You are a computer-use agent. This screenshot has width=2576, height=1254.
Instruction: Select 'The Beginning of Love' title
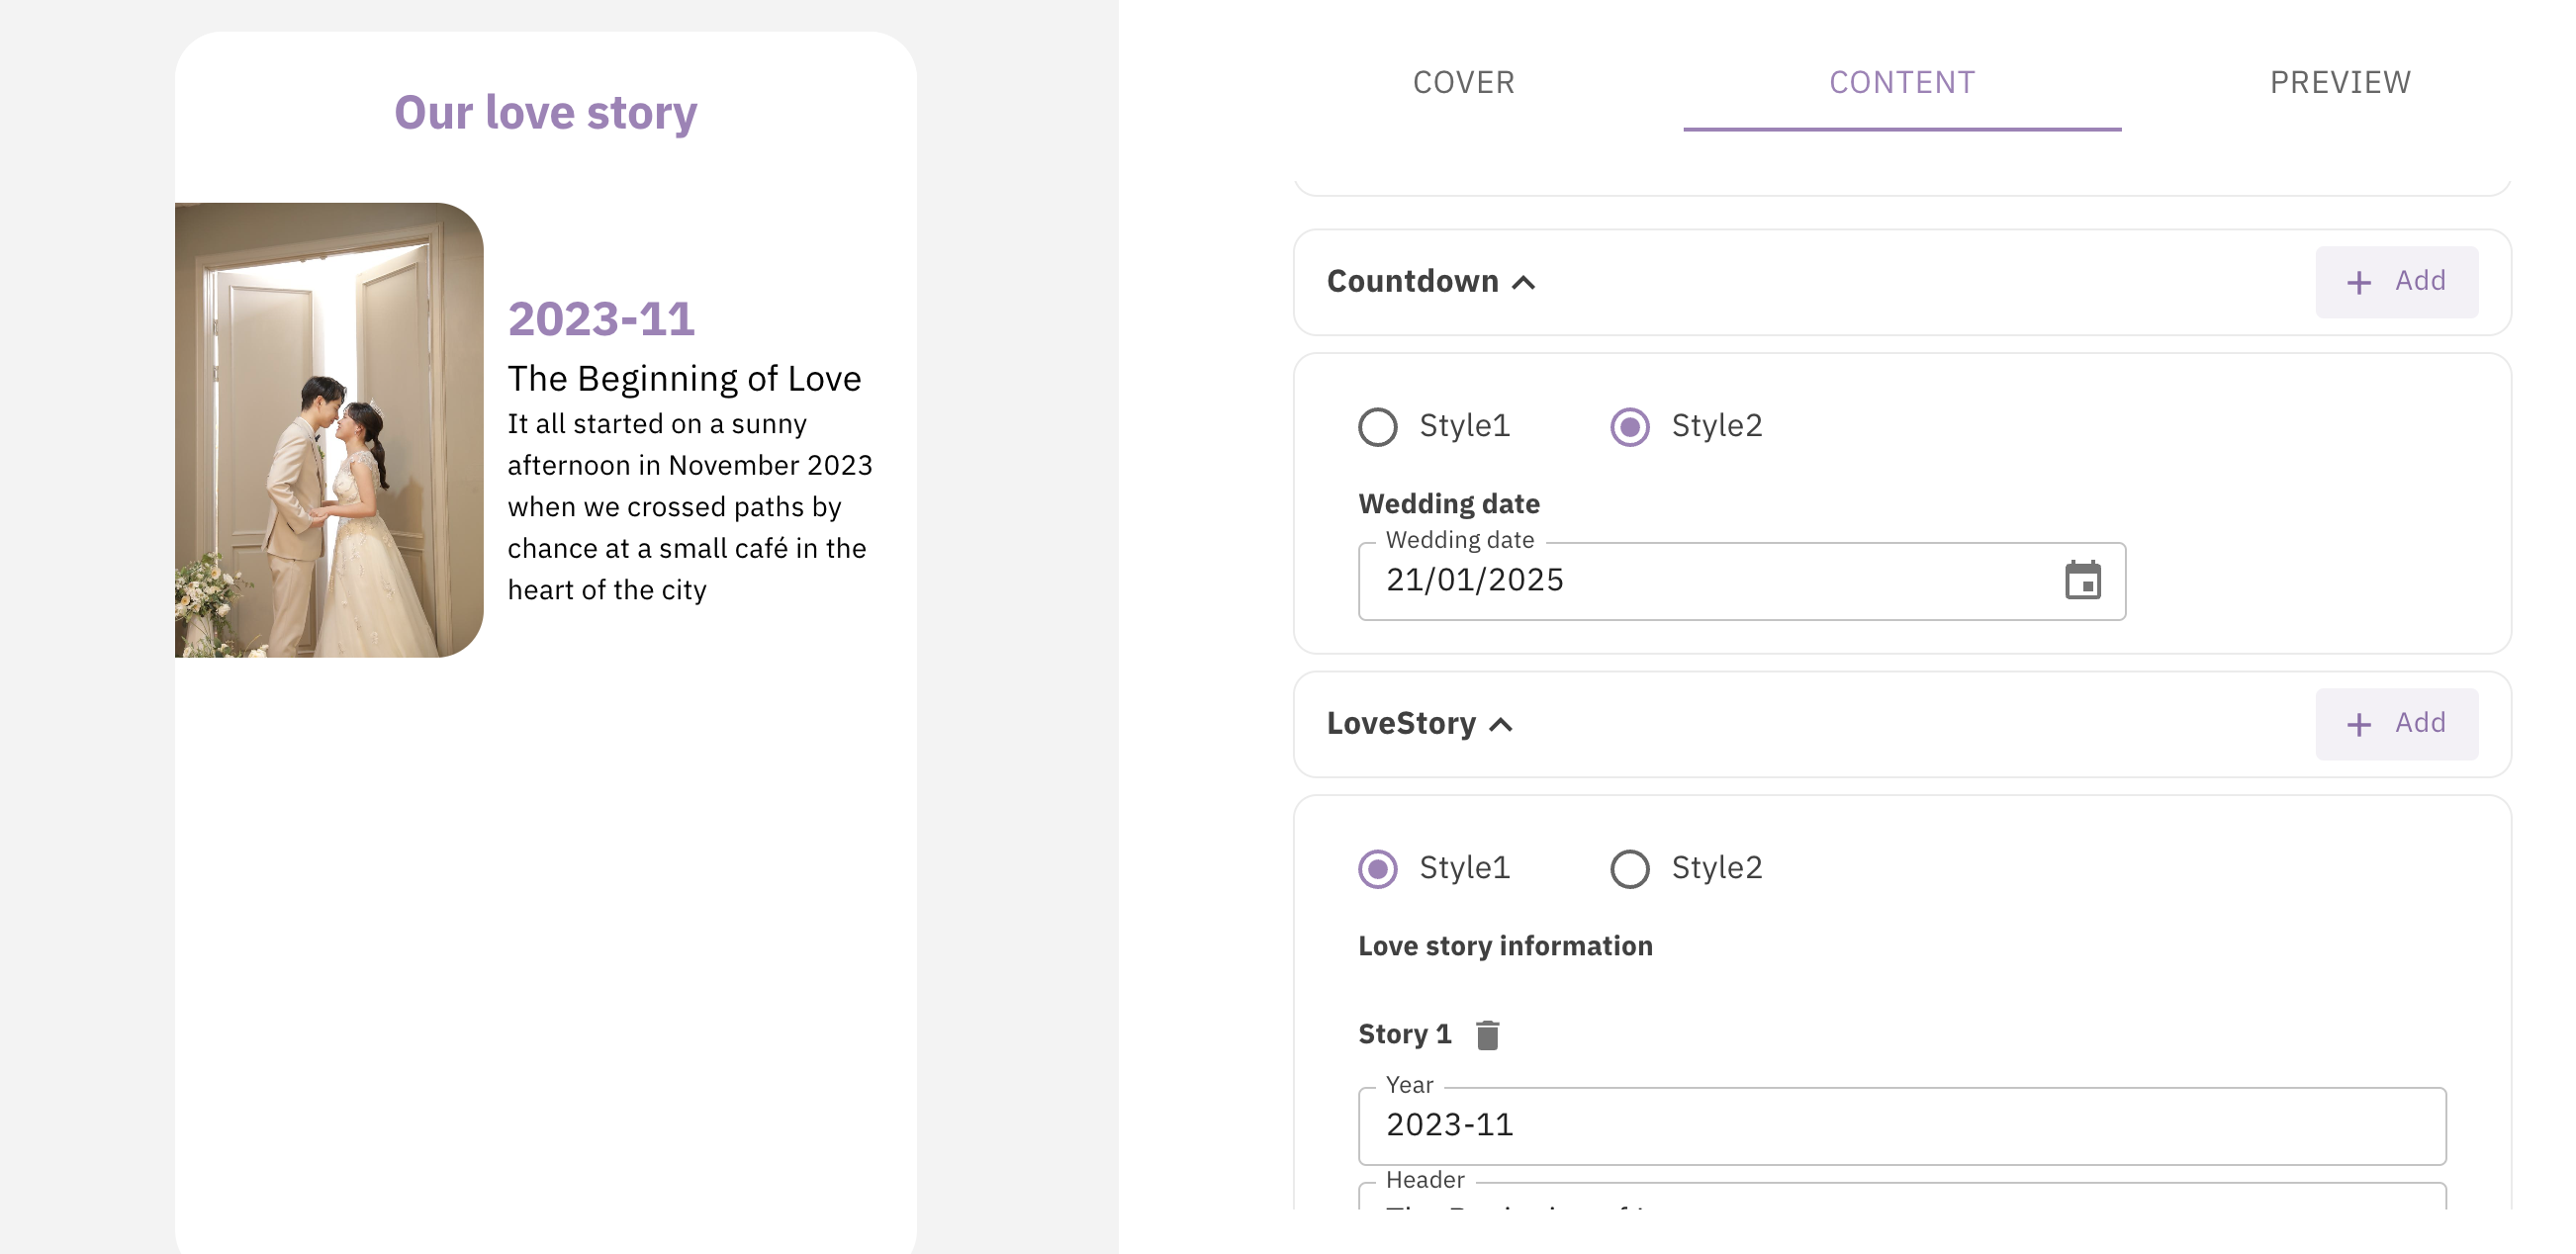click(x=684, y=378)
